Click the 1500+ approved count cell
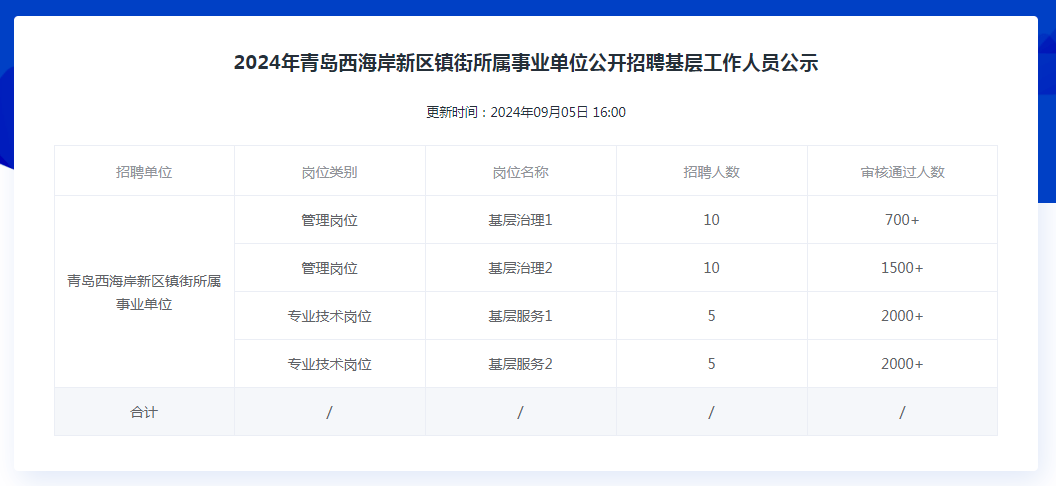 pyautogui.click(x=902, y=268)
